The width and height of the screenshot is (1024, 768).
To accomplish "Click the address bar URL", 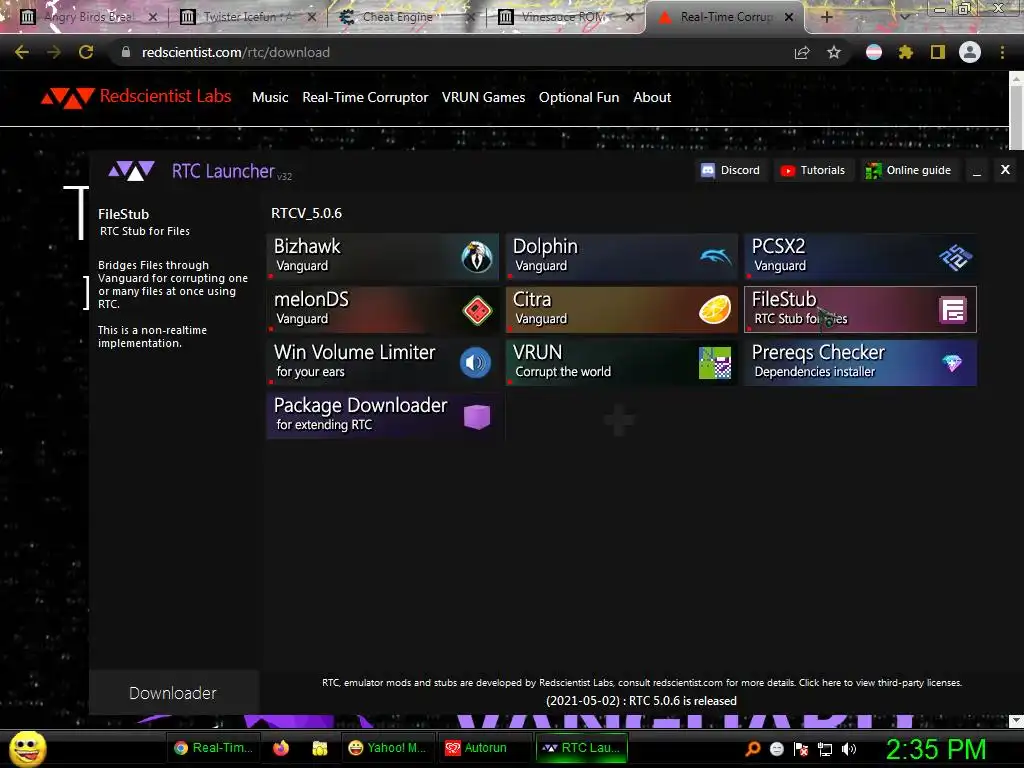I will click(236, 52).
